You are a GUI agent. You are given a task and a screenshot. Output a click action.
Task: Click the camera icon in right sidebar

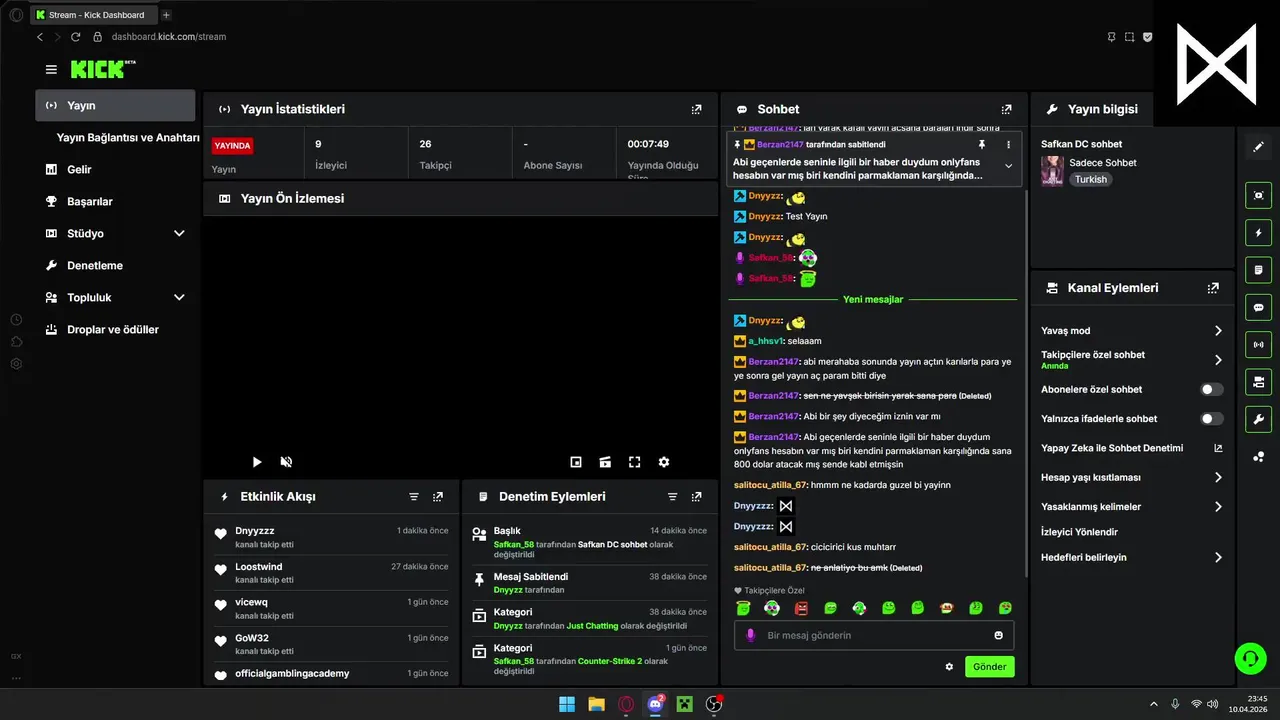[1259, 382]
